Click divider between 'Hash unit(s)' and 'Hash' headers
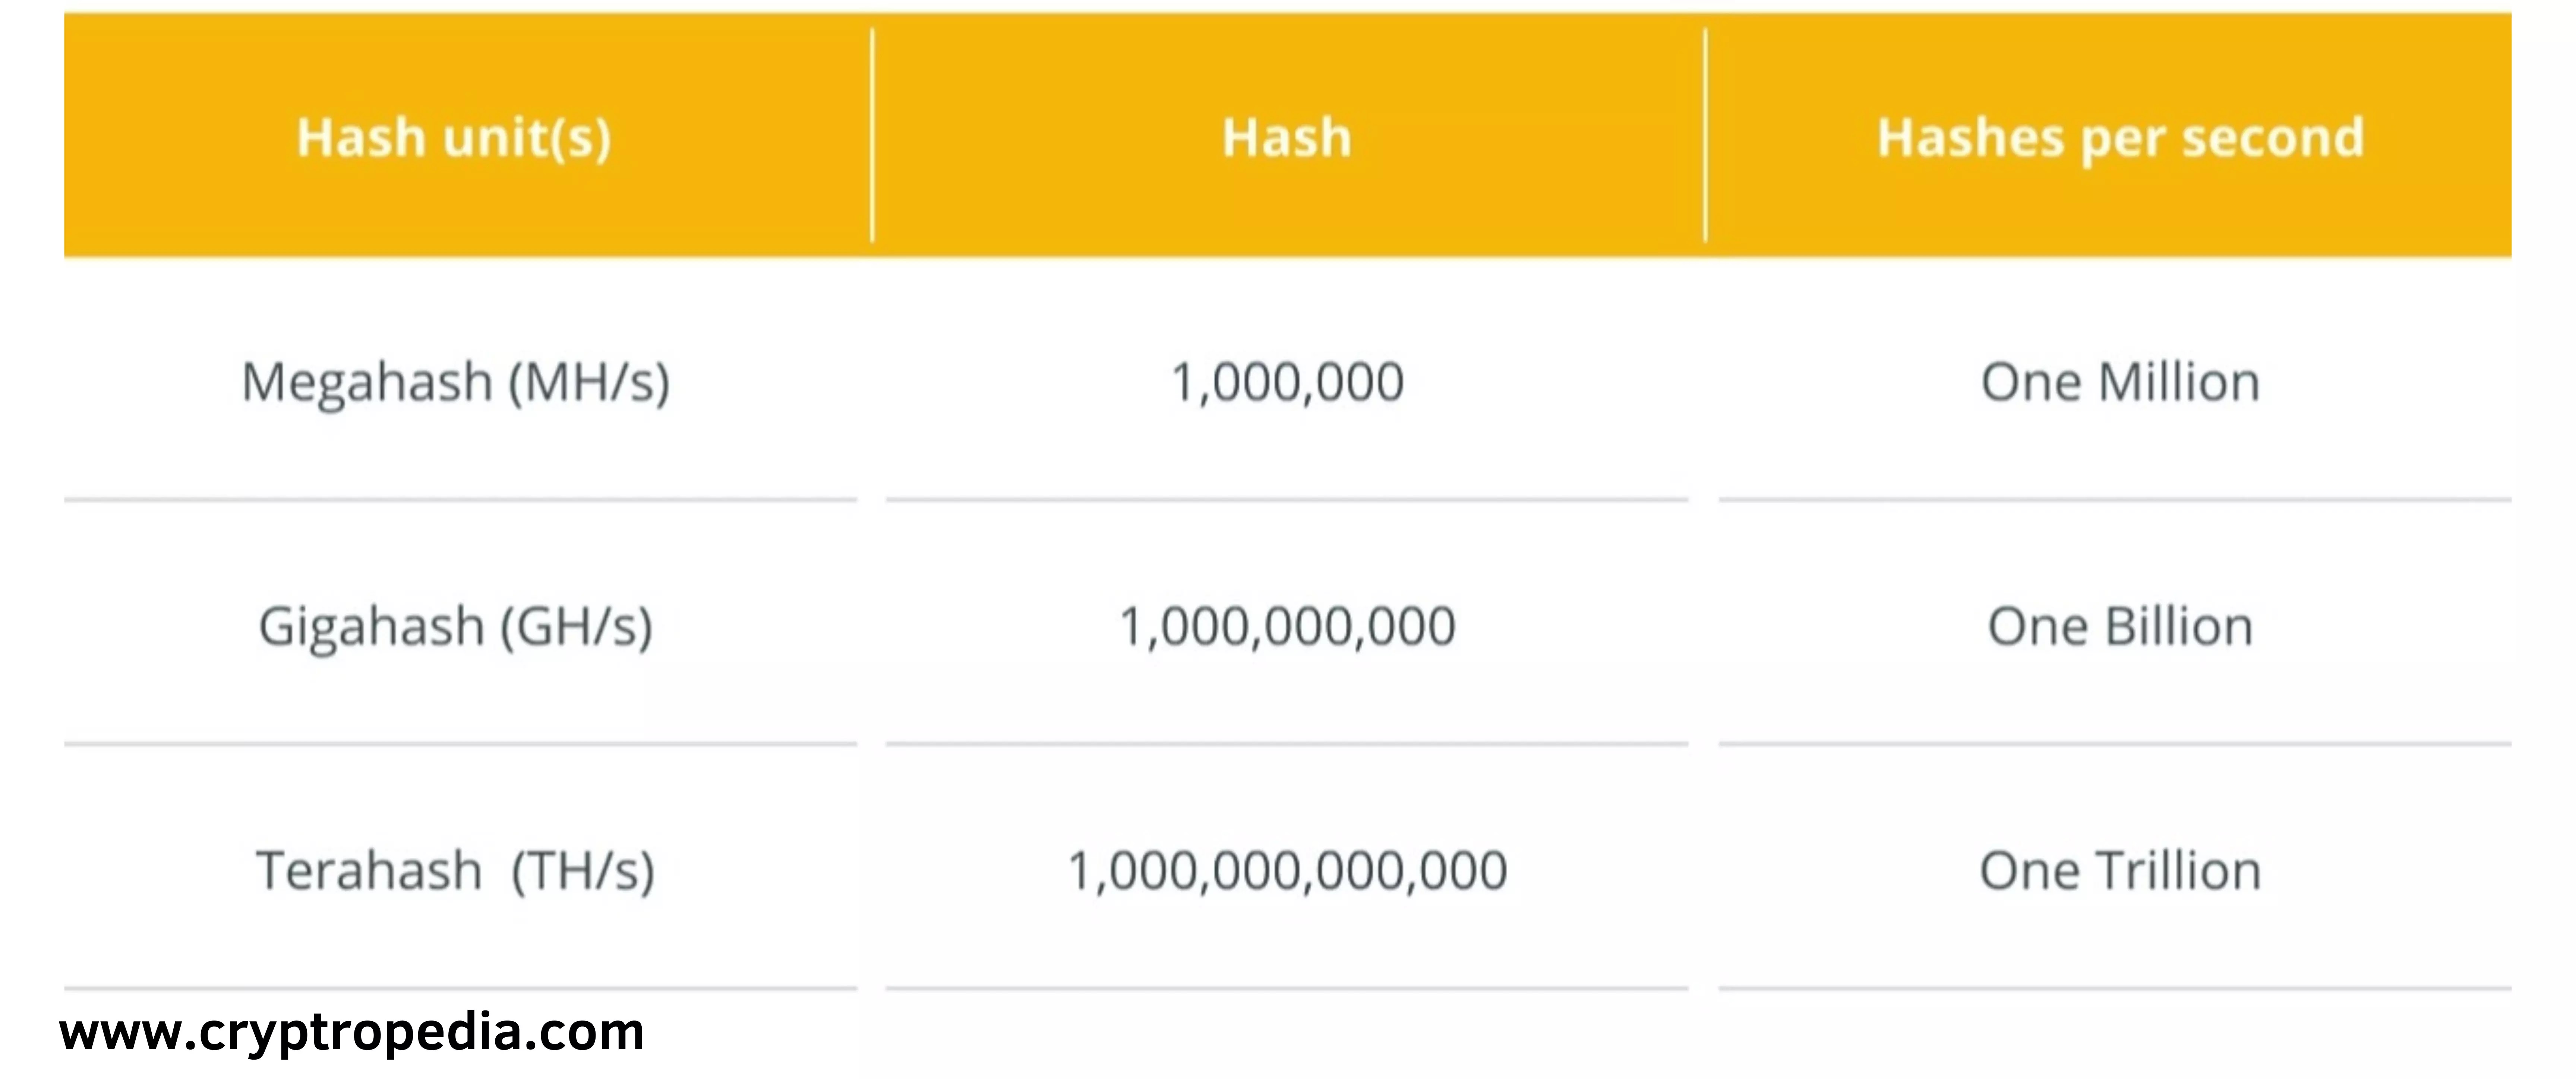The height and width of the screenshot is (1079, 2576). click(872, 135)
